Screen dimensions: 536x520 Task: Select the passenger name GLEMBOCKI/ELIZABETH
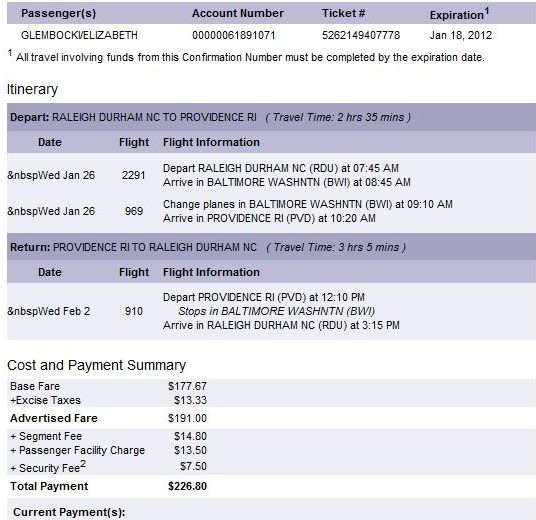(79, 35)
